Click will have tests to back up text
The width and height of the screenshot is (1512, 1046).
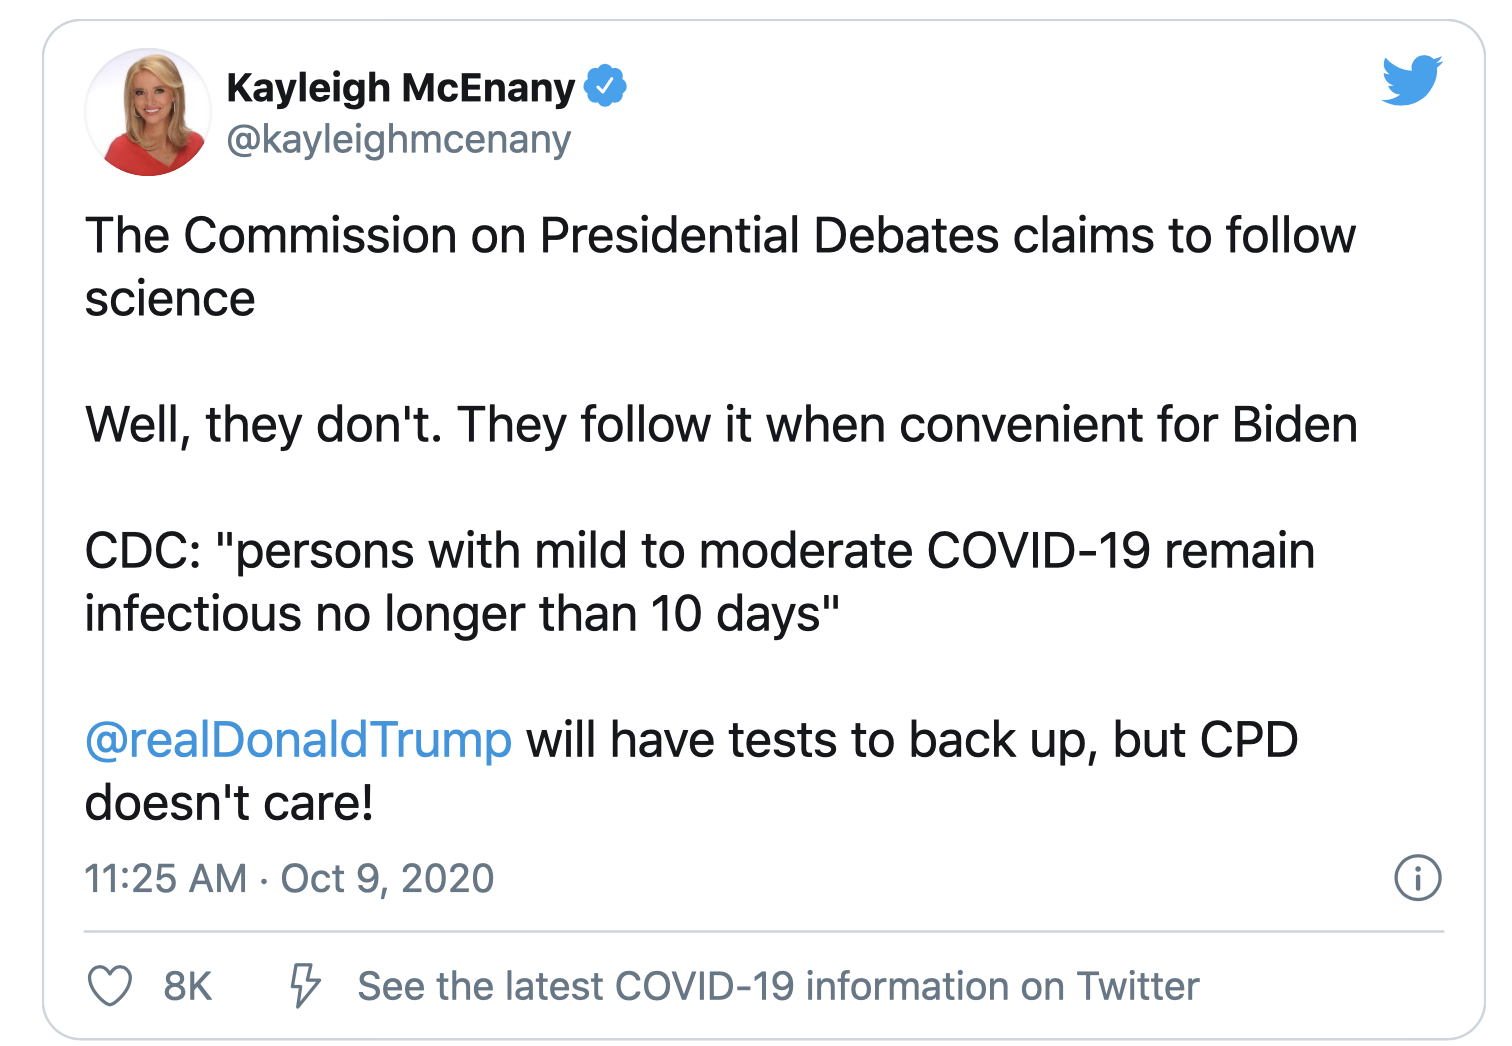click(x=812, y=741)
